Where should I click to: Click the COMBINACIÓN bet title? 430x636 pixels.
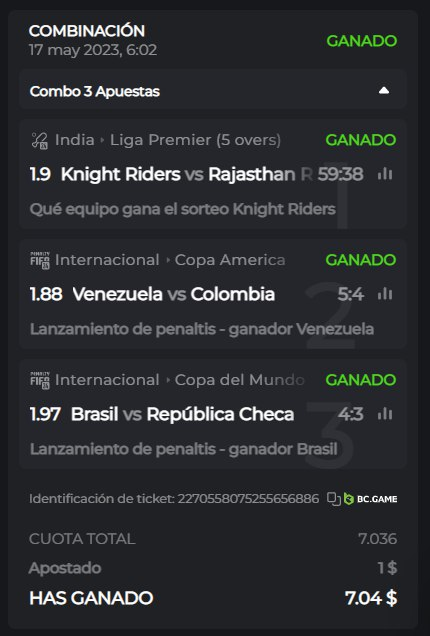87,31
